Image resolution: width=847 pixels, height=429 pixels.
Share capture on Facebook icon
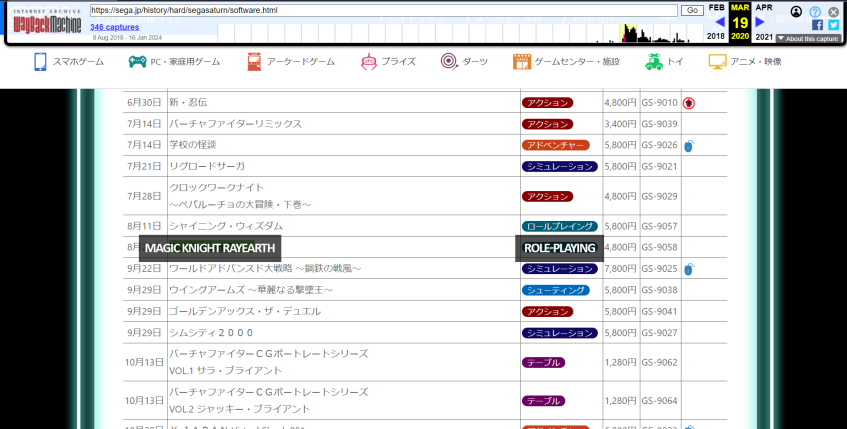pos(817,25)
